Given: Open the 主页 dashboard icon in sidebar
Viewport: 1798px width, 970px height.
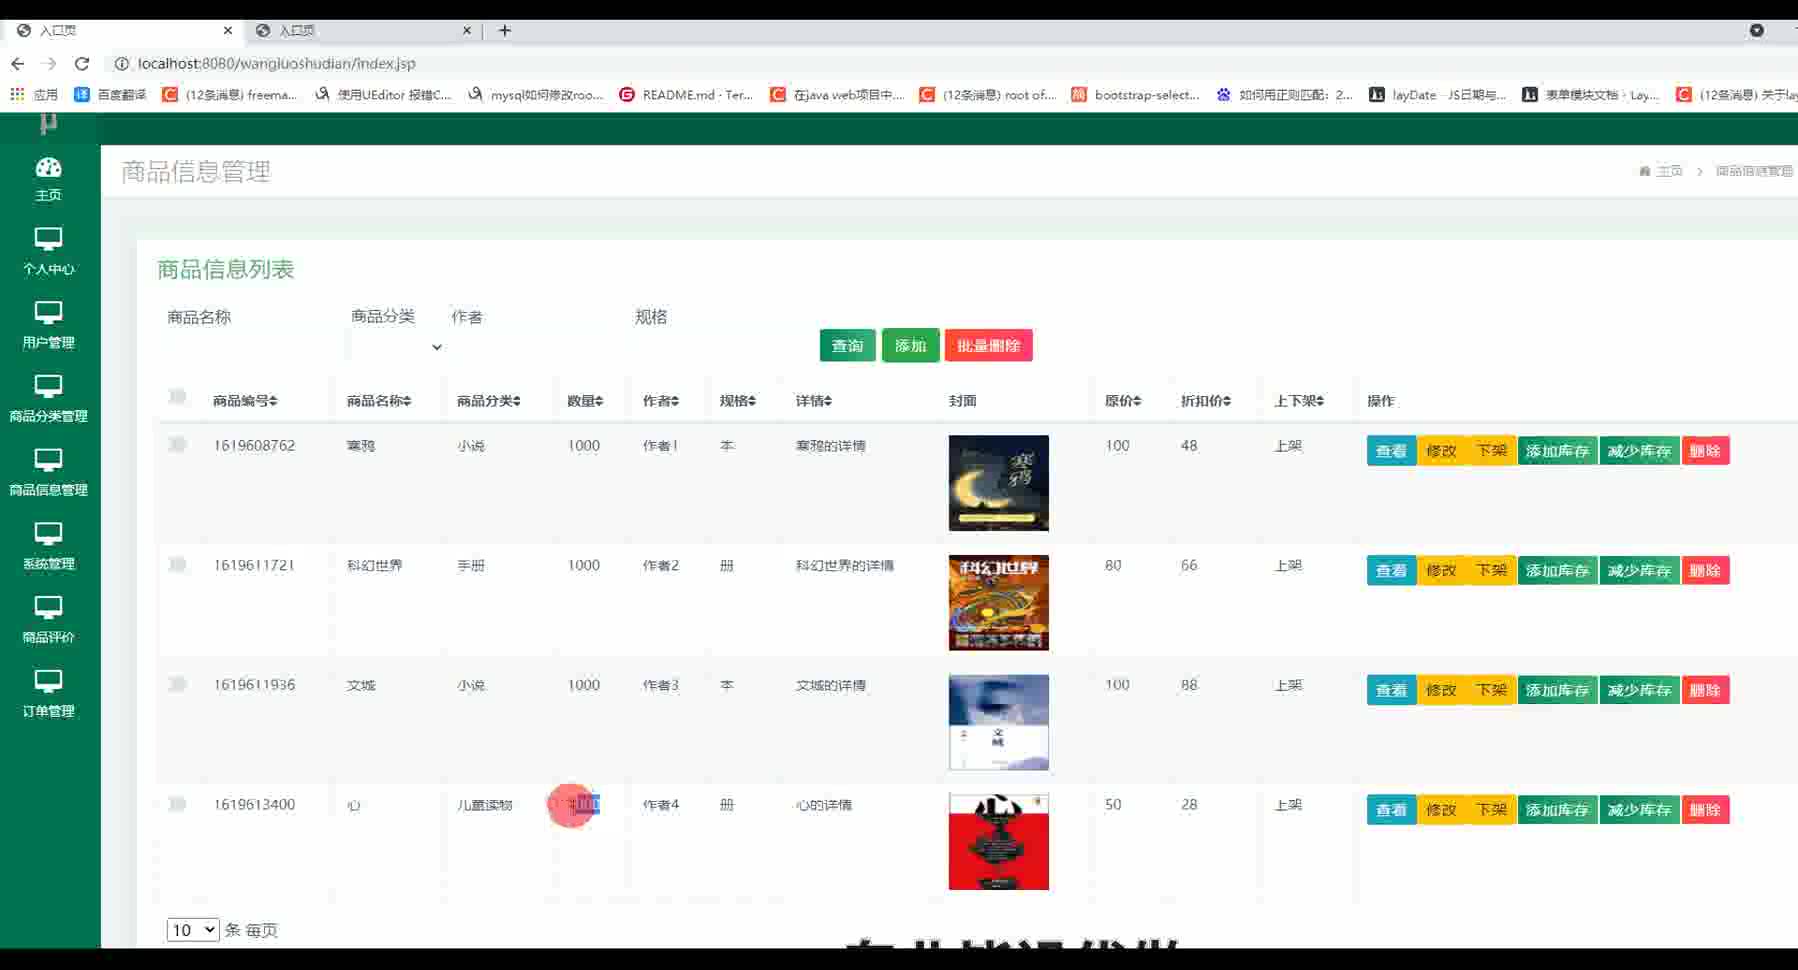Looking at the screenshot, I should pos(48,178).
